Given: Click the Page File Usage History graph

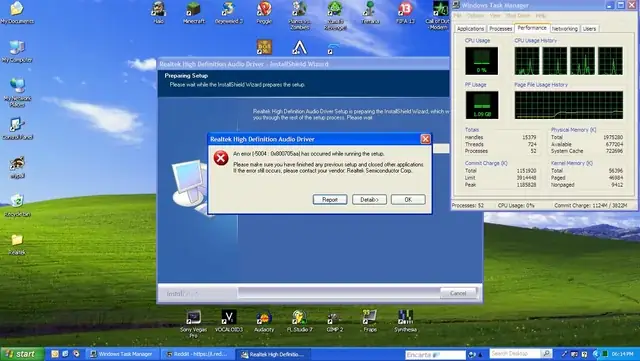Looking at the screenshot, I should 569,105.
